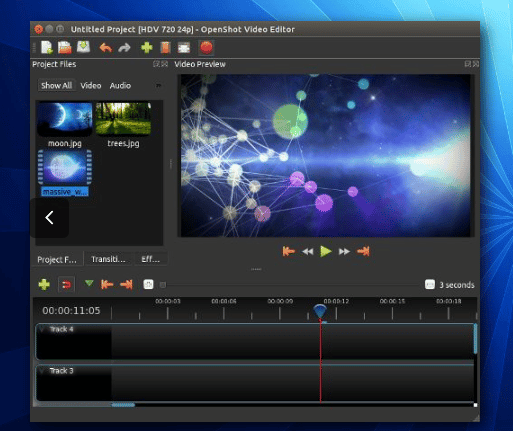Switch to the Eff... tab
This screenshot has width=513, height=431.
pyautogui.click(x=150, y=259)
